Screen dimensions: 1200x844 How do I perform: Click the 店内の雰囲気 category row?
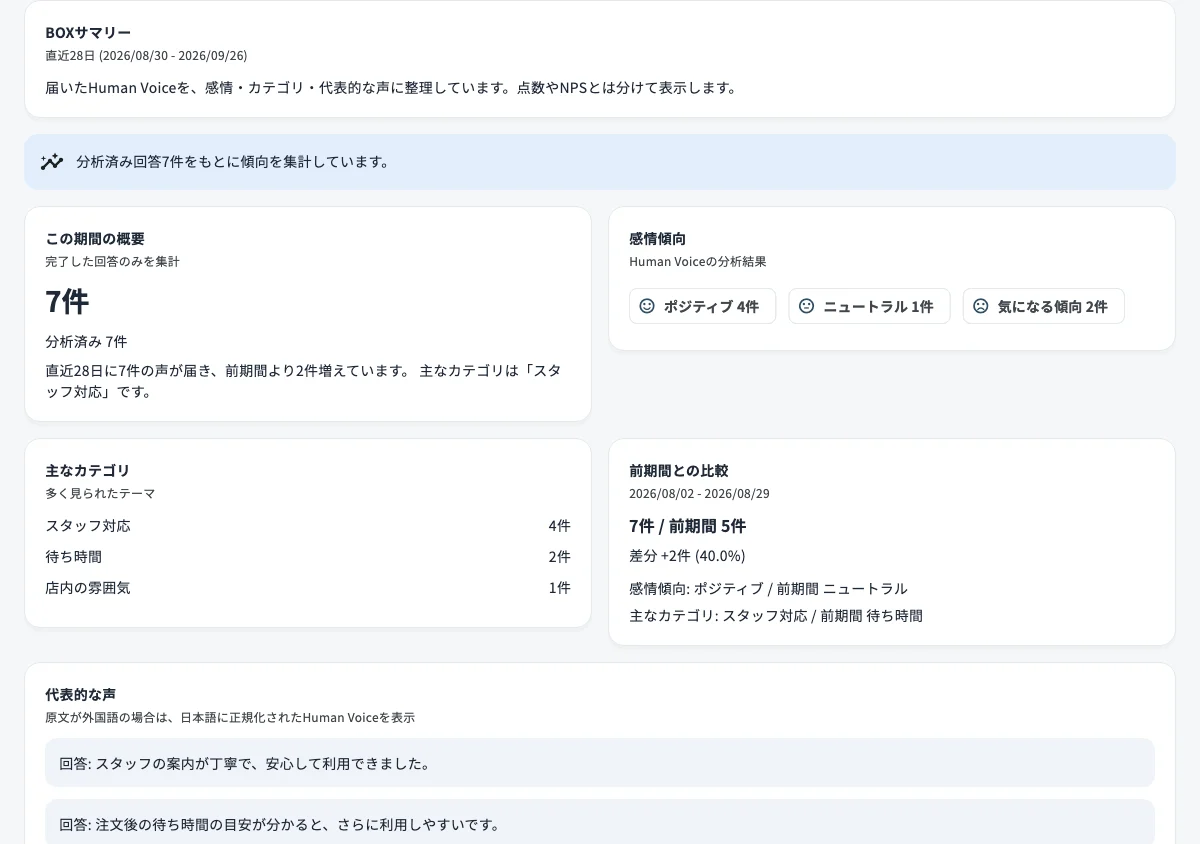308,588
